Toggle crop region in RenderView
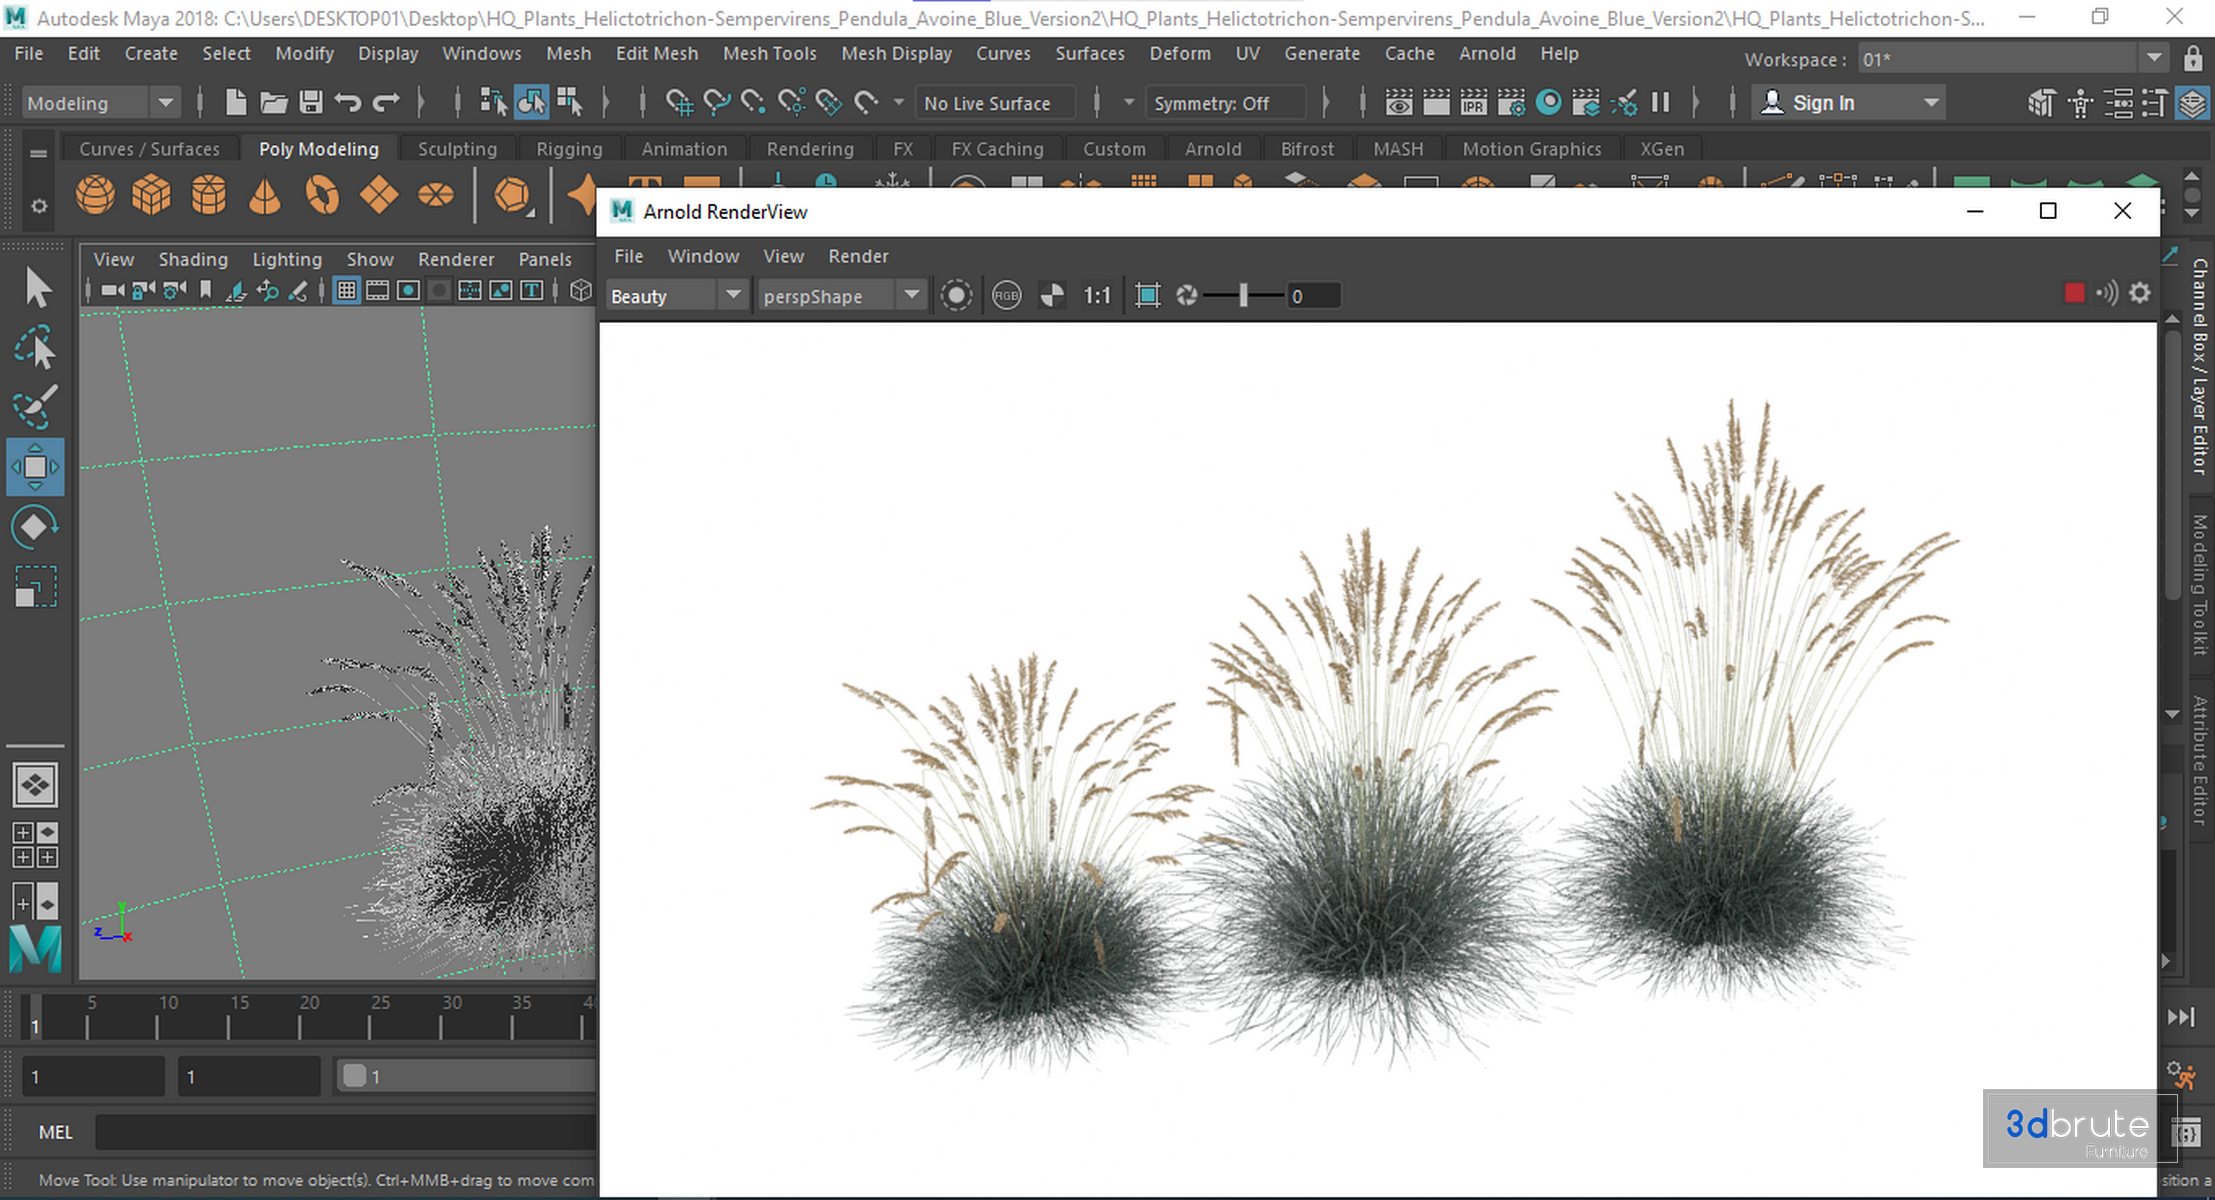The width and height of the screenshot is (2215, 1200). tap(1148, 296)
